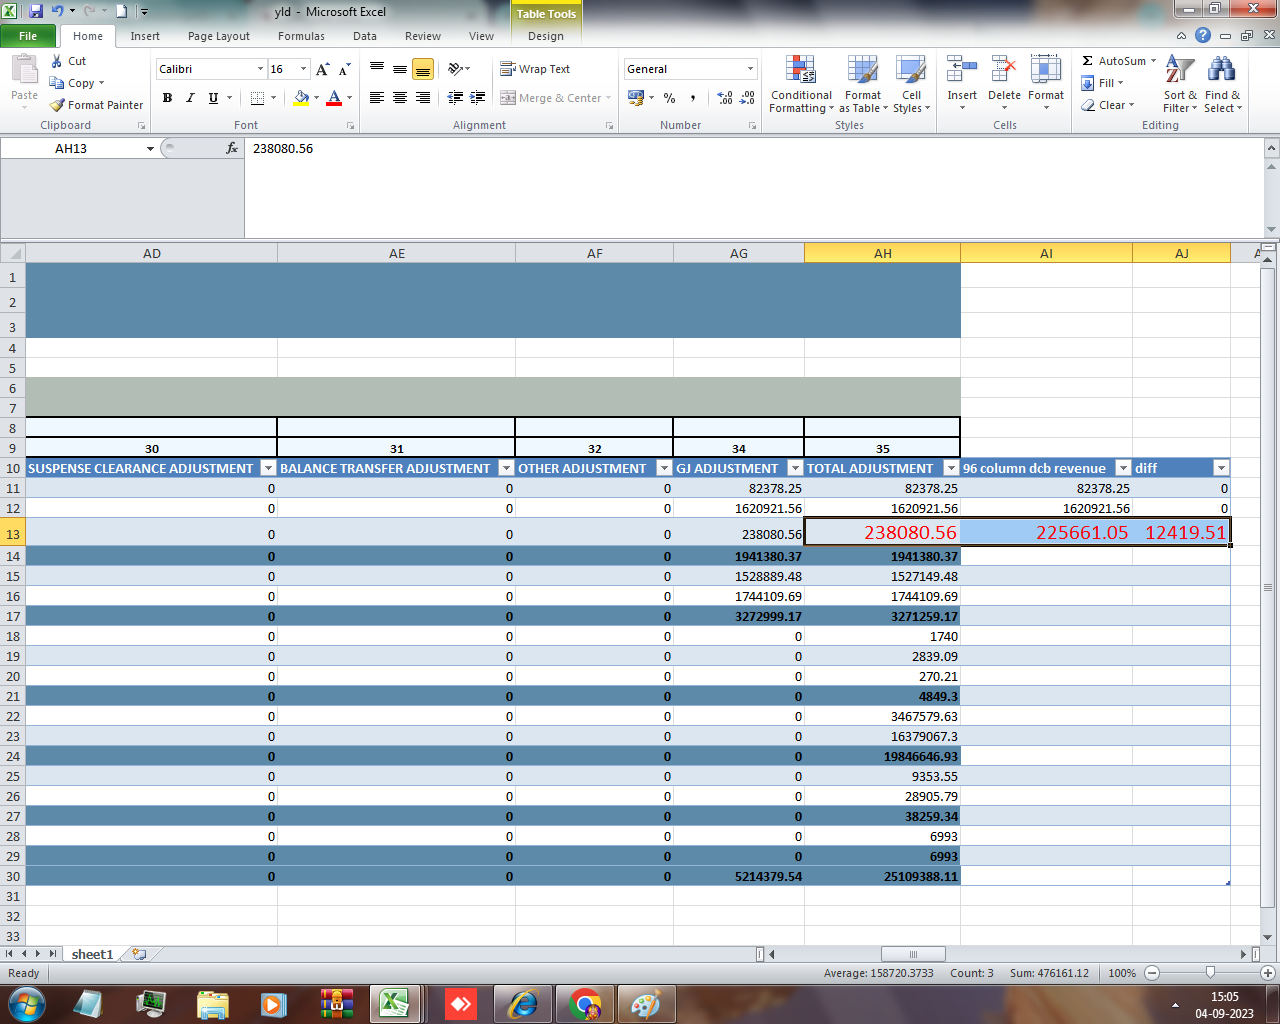Image resolution: width=1280 pixels, height=1024 pixels.
Task: Select the sheet1 worksheet tab
Action: coord(92,954)
